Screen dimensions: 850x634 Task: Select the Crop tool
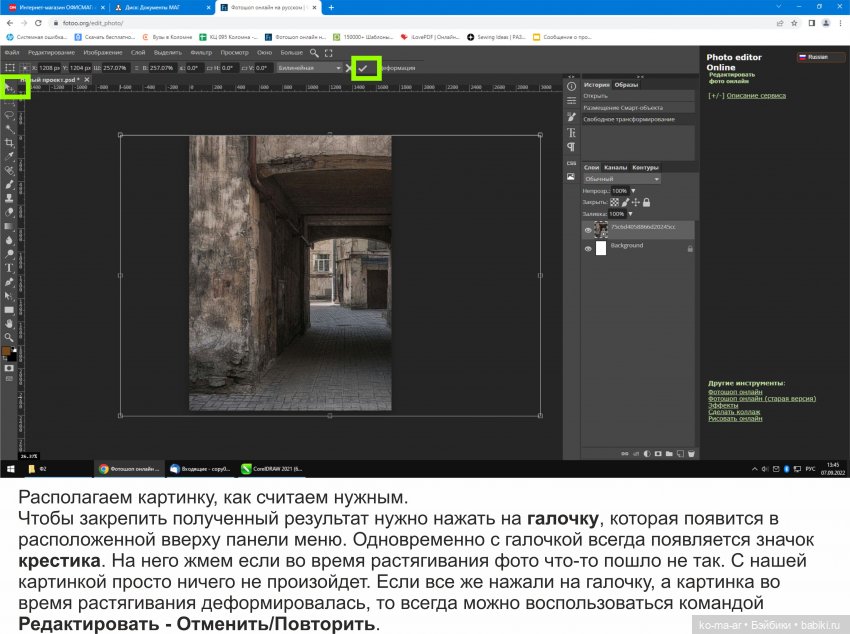click(10, 143)
